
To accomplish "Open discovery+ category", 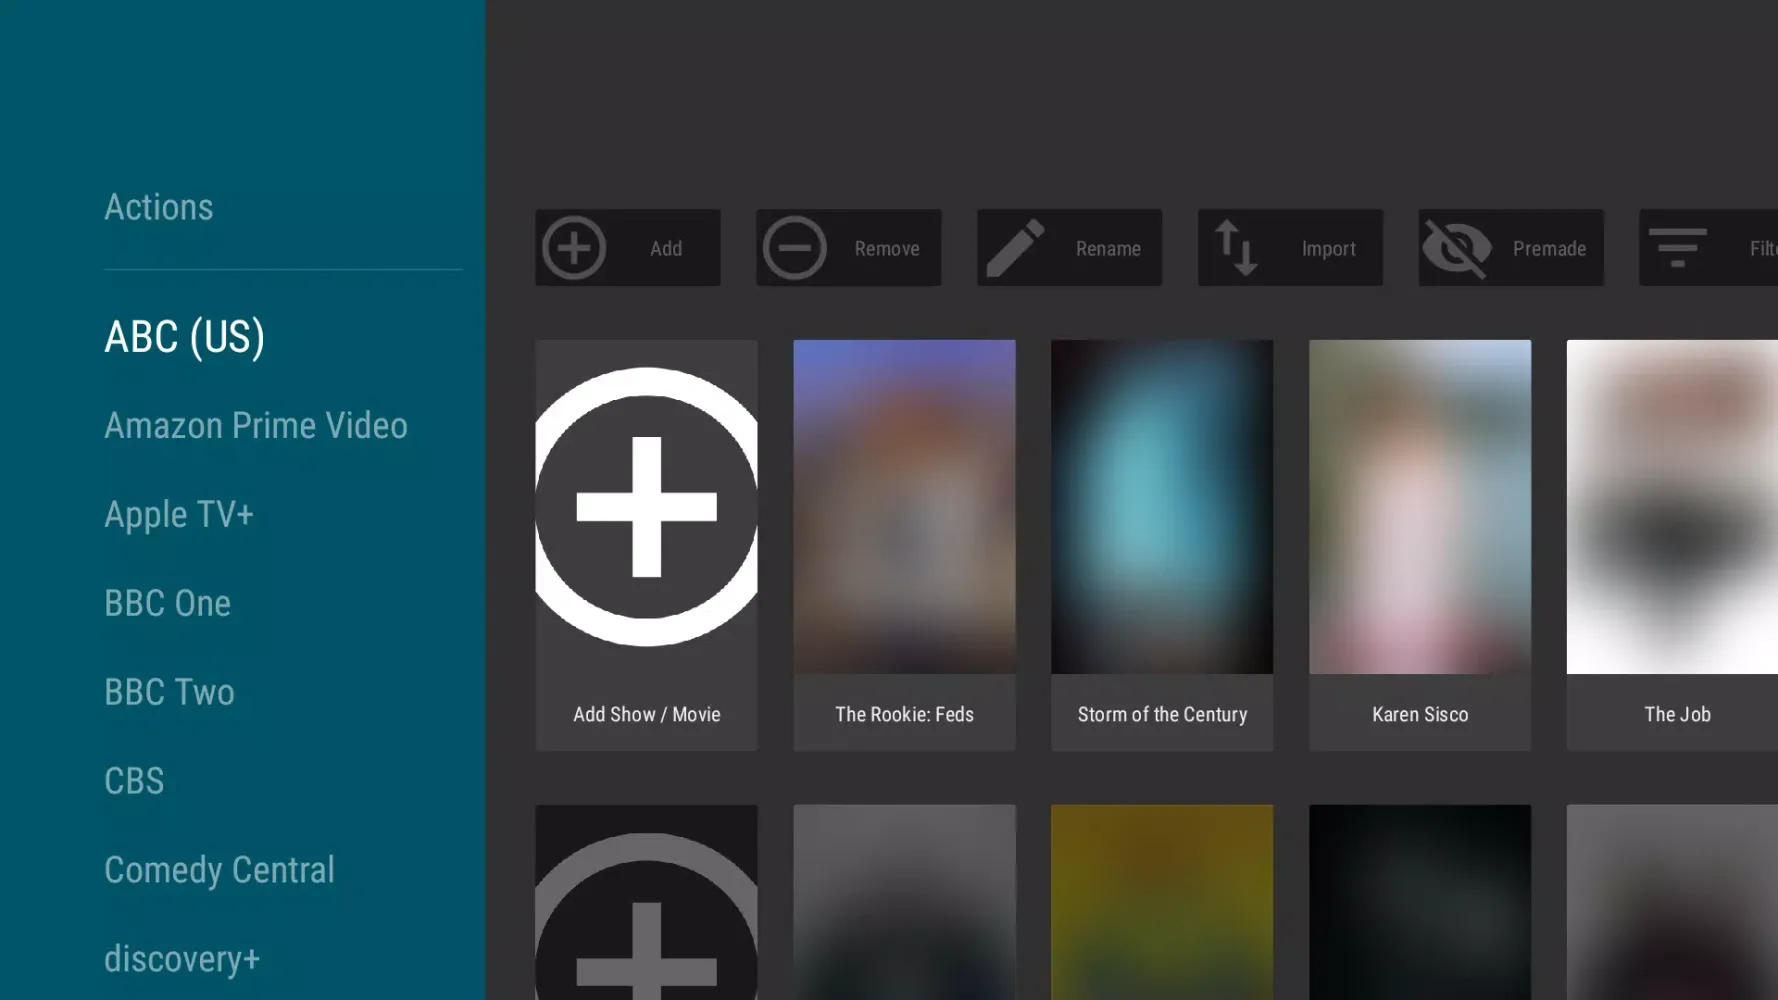I will coord(182,959).
